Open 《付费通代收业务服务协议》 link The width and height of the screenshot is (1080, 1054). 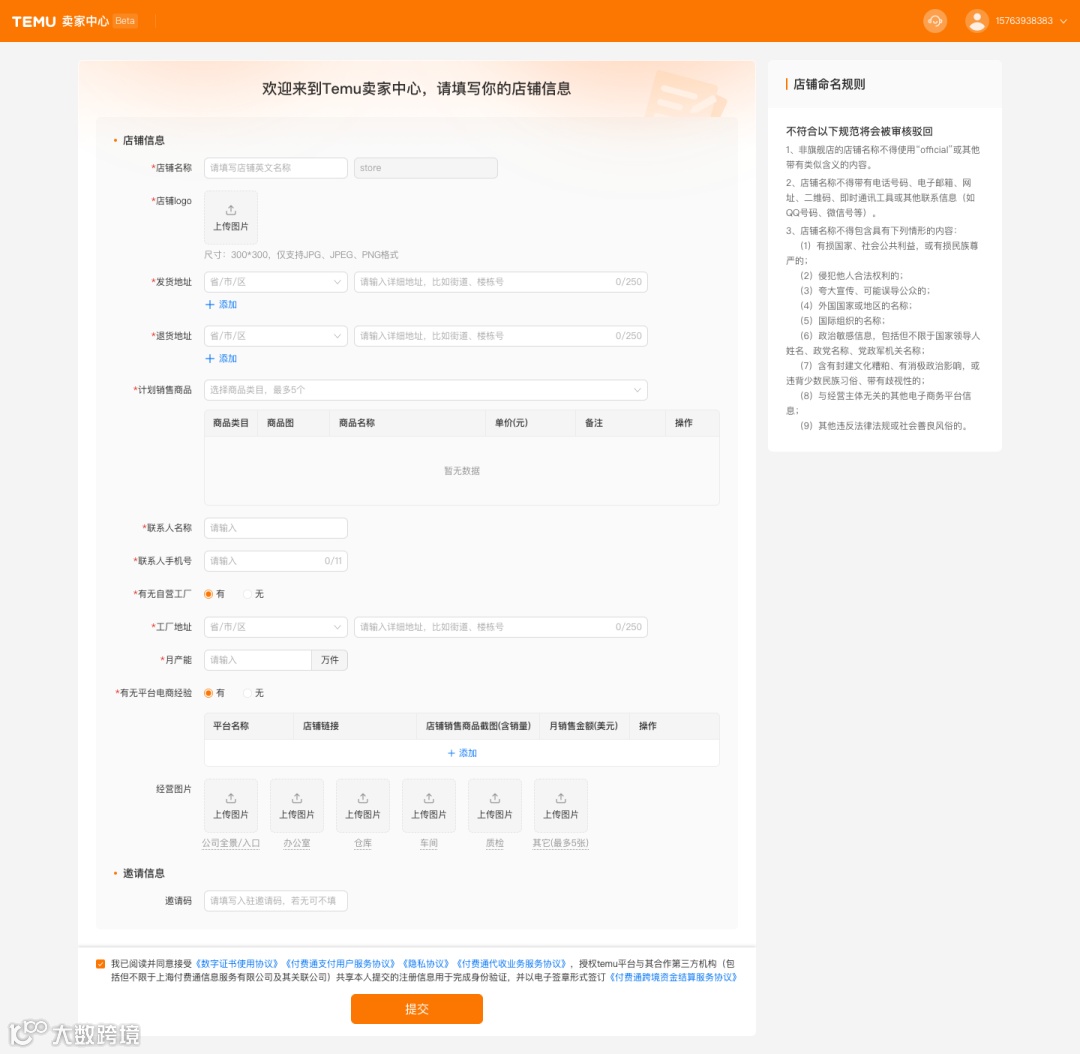(512, 964)
